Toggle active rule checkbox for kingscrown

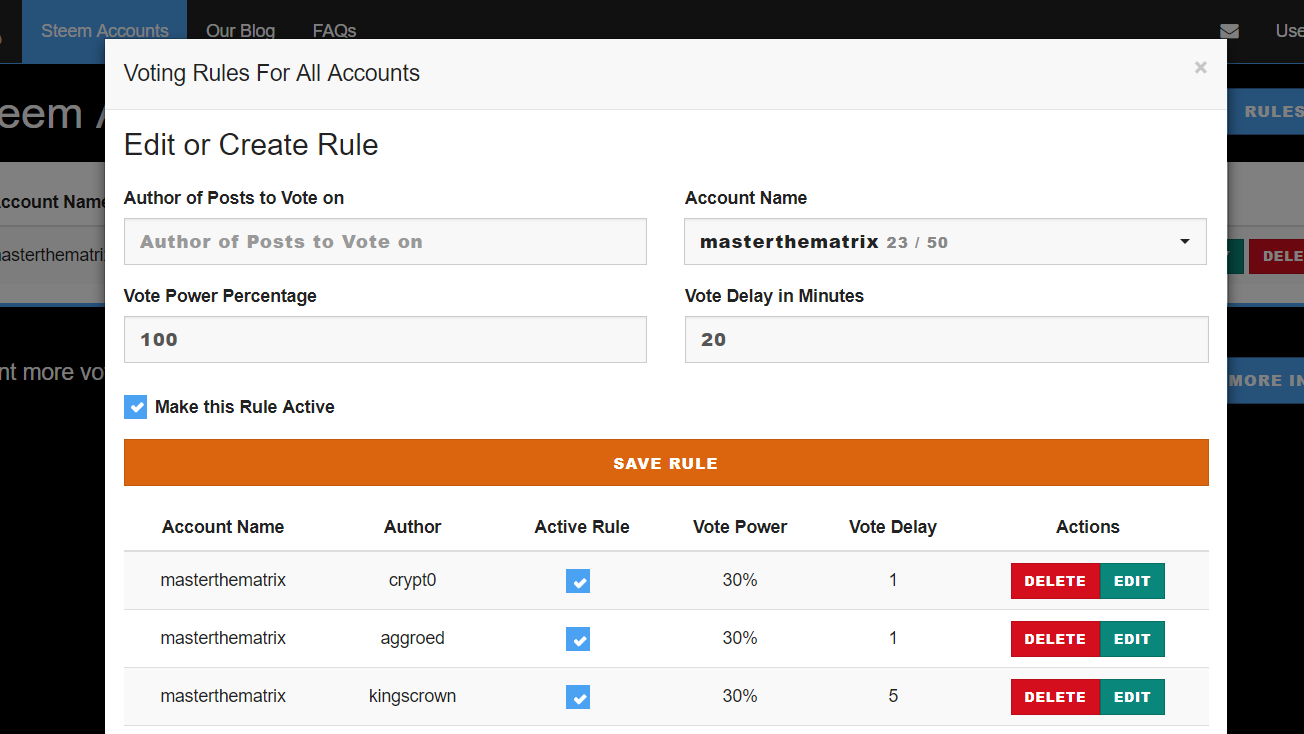pyautogui.click(x=577, y=697)
